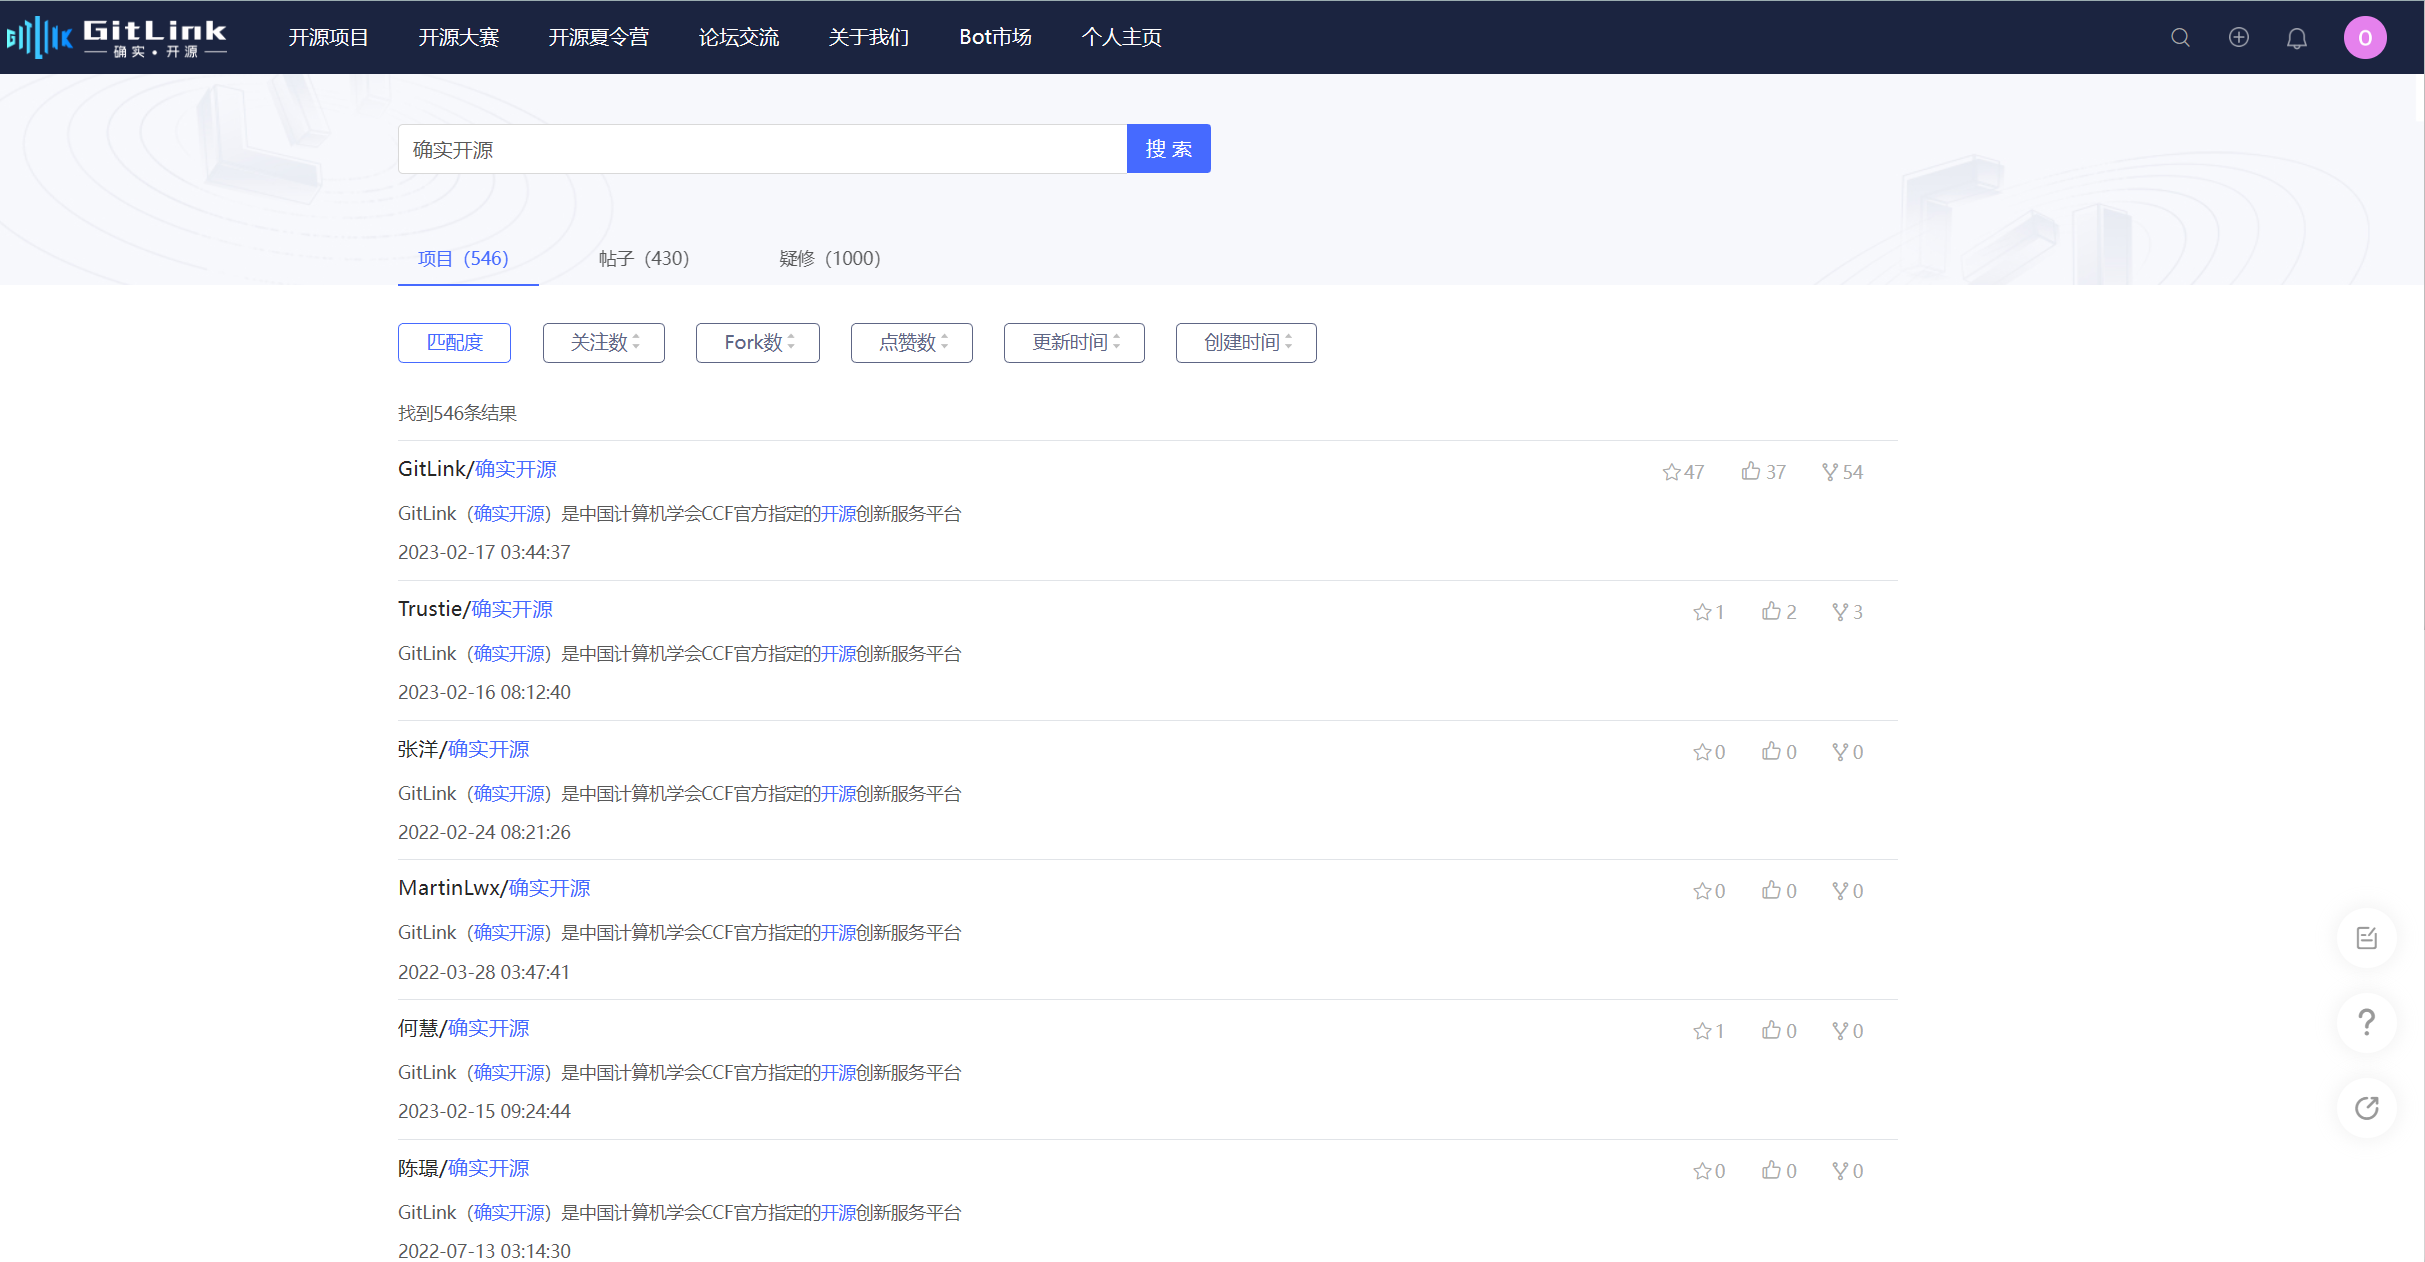This screenshot has width=2425, height=1262.
Task: Select the 匹配度 sort option
Action: click(454, 343)
